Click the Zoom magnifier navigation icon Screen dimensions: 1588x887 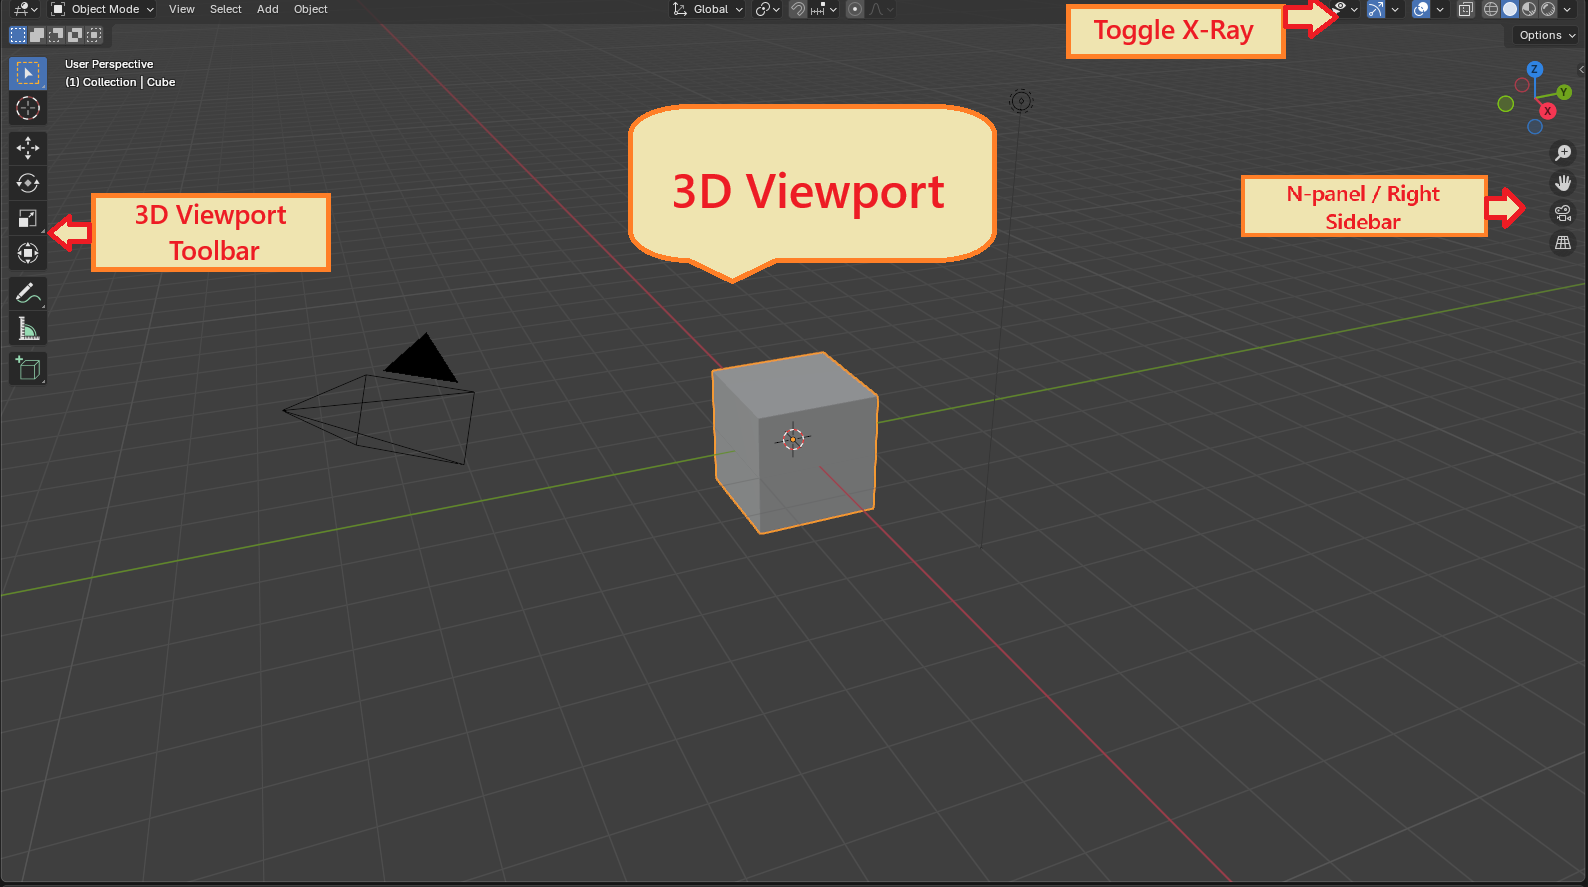pos(1563,153)
